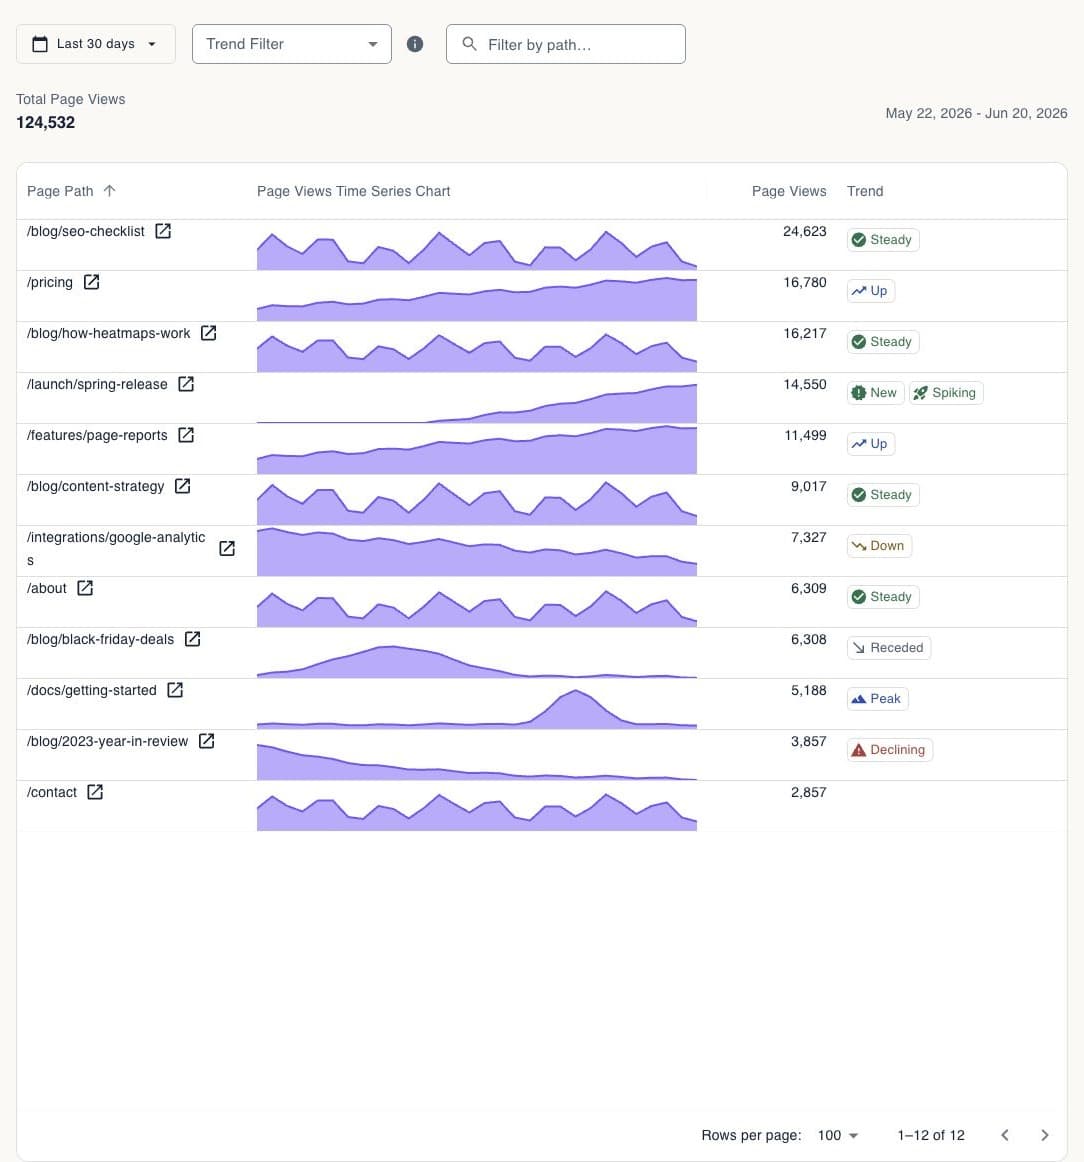Open the Last 30 days date dropdown
Viewport: 1084px width, 1162px height.
click(96, 44)
